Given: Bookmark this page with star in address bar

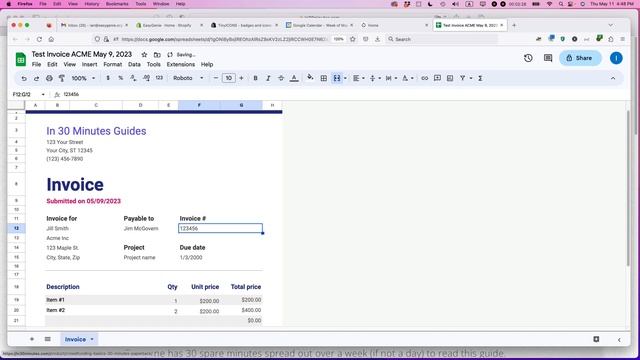Looking at the screenshot, I should [x=353, y=39].
